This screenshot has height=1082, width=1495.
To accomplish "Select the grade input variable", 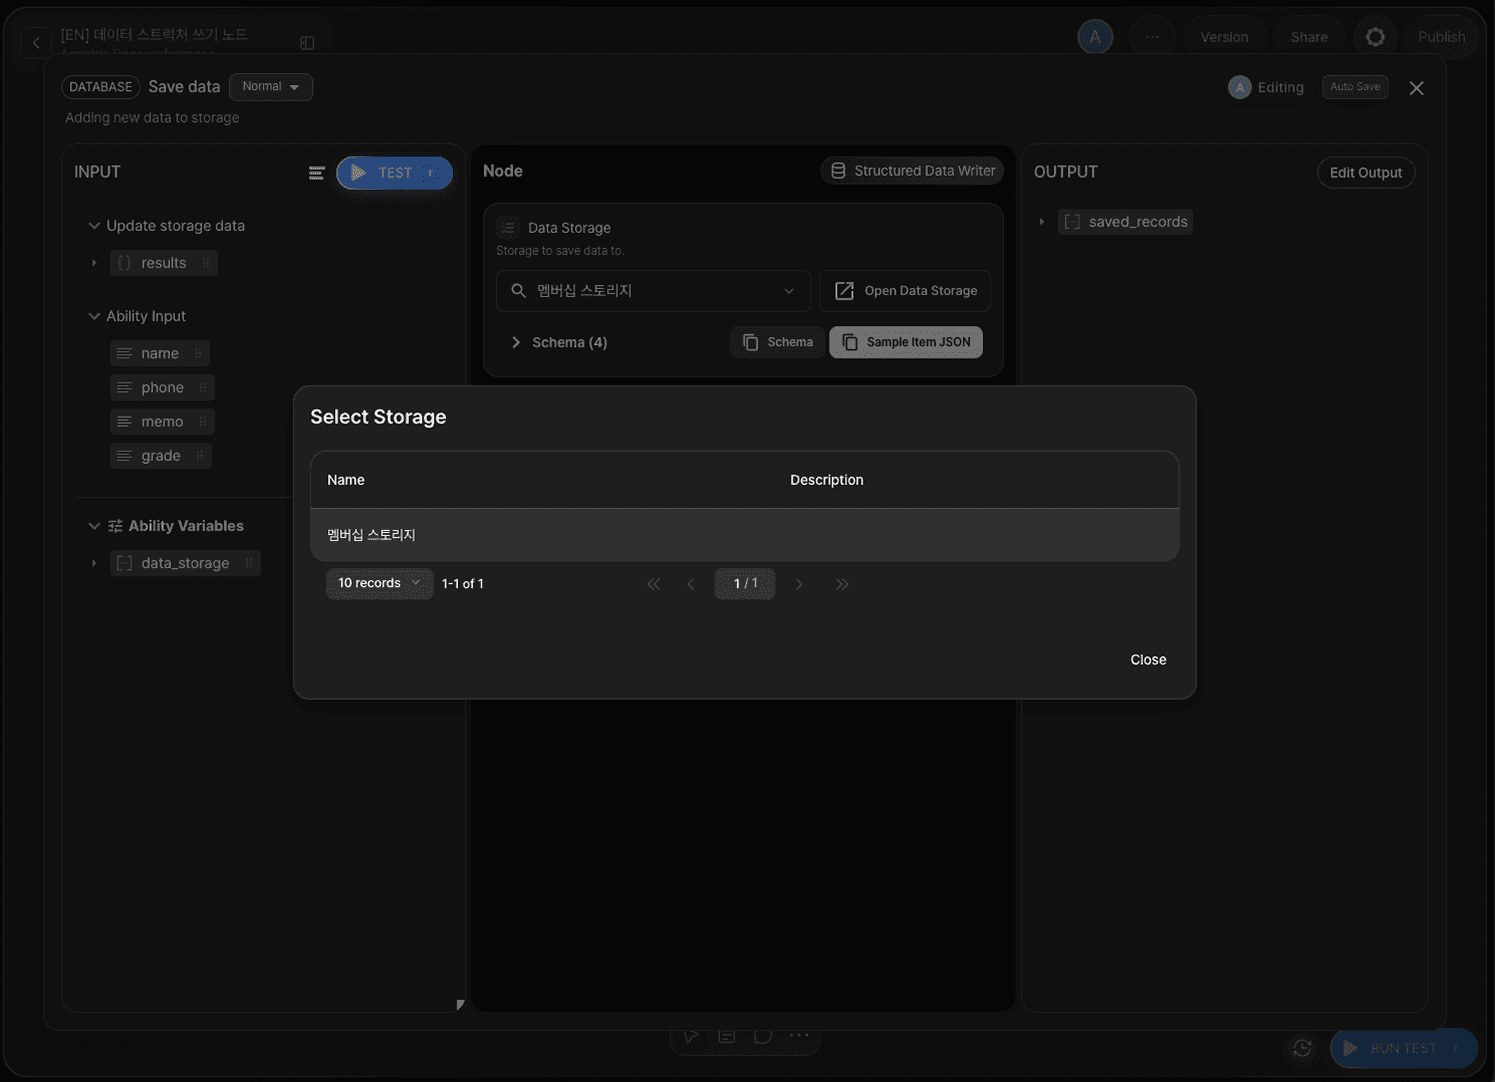I will point(161,455).
